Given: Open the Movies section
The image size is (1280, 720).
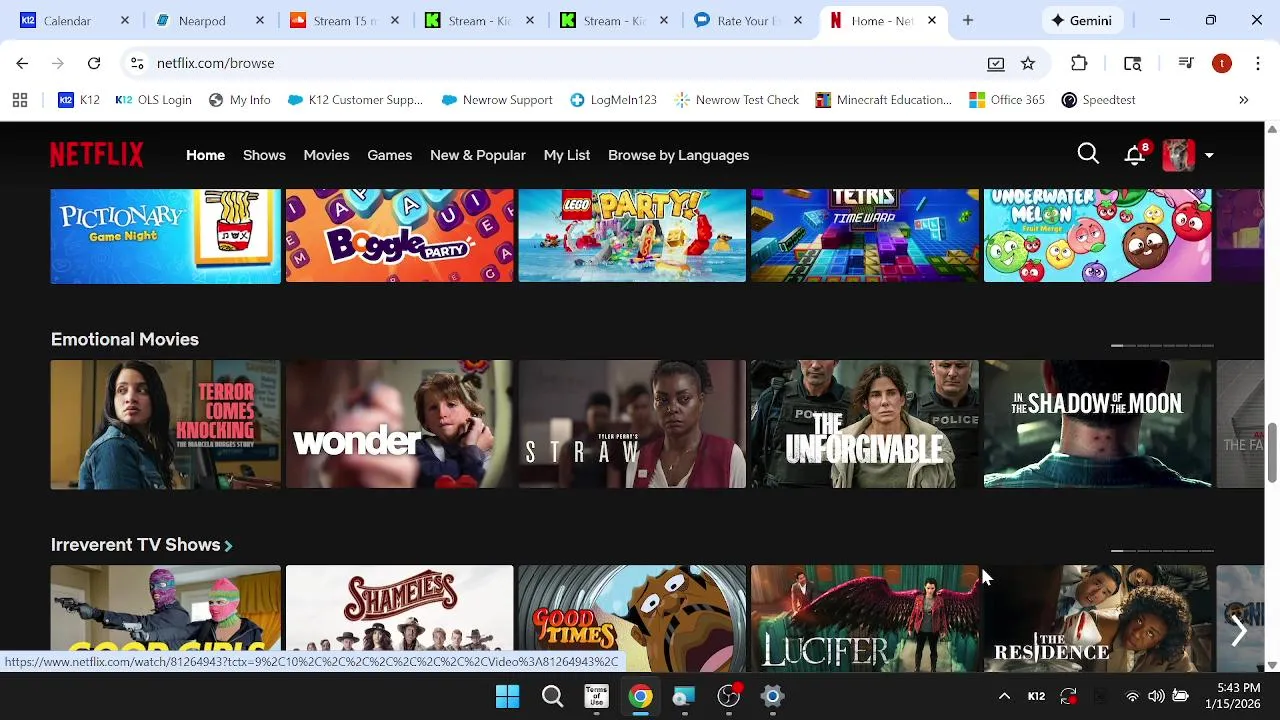Looking at the screenshot, I should point(326,155).
